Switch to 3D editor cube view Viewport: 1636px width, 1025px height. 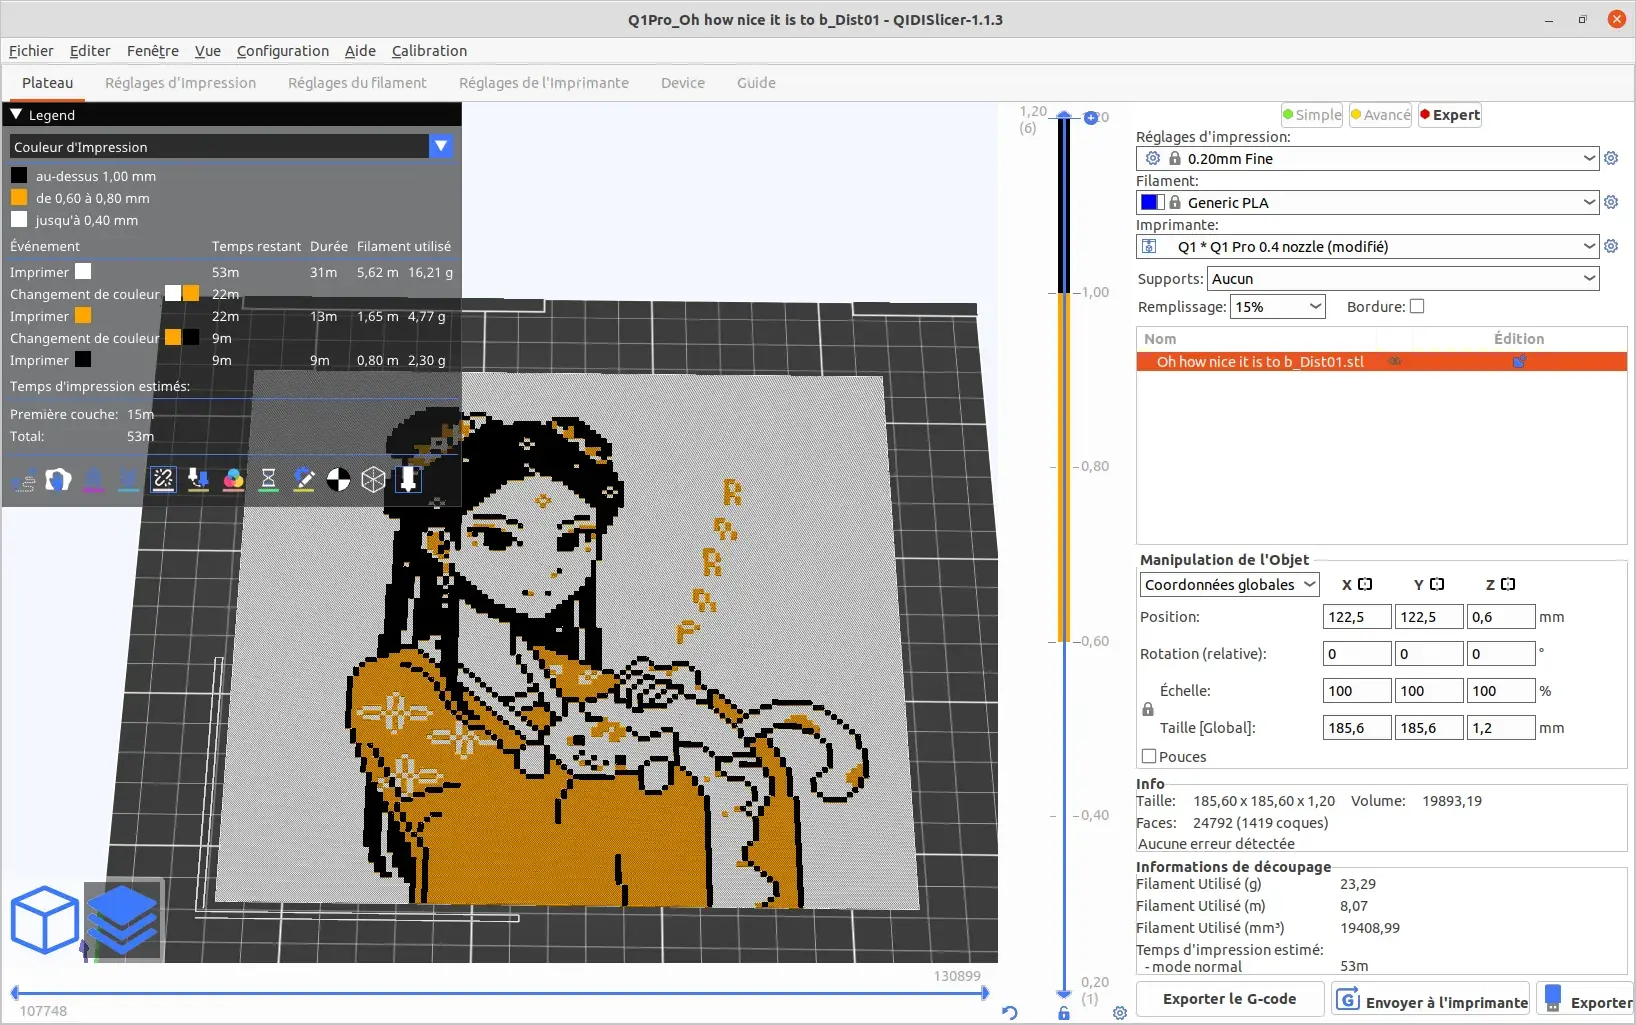pyautogui.click(x=44, y=919)
